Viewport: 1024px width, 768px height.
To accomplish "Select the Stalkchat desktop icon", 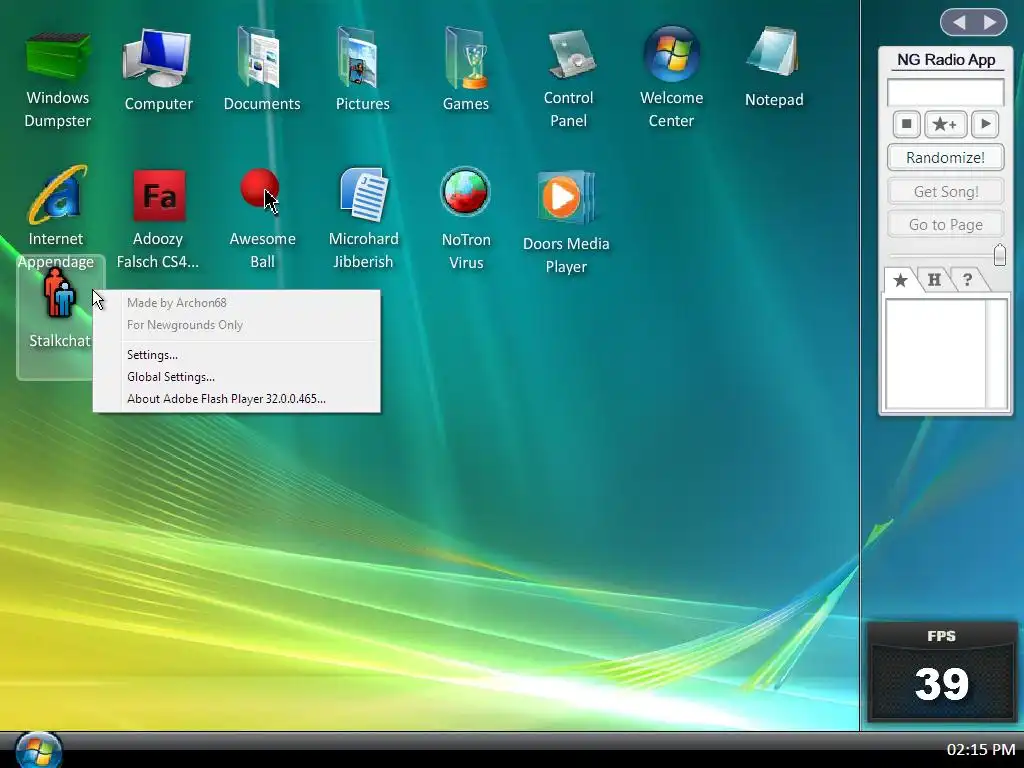I will coord(59,317).
